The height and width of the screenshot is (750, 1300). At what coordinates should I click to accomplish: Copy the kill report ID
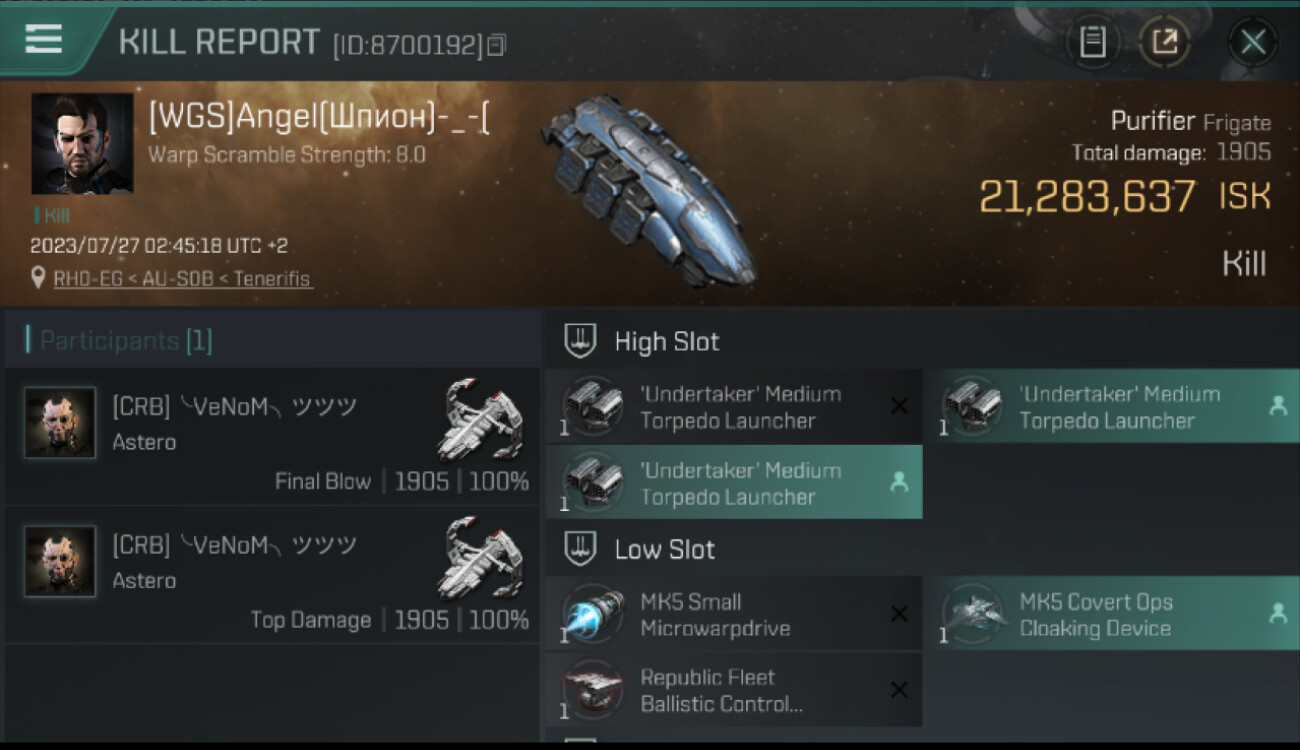498,45
